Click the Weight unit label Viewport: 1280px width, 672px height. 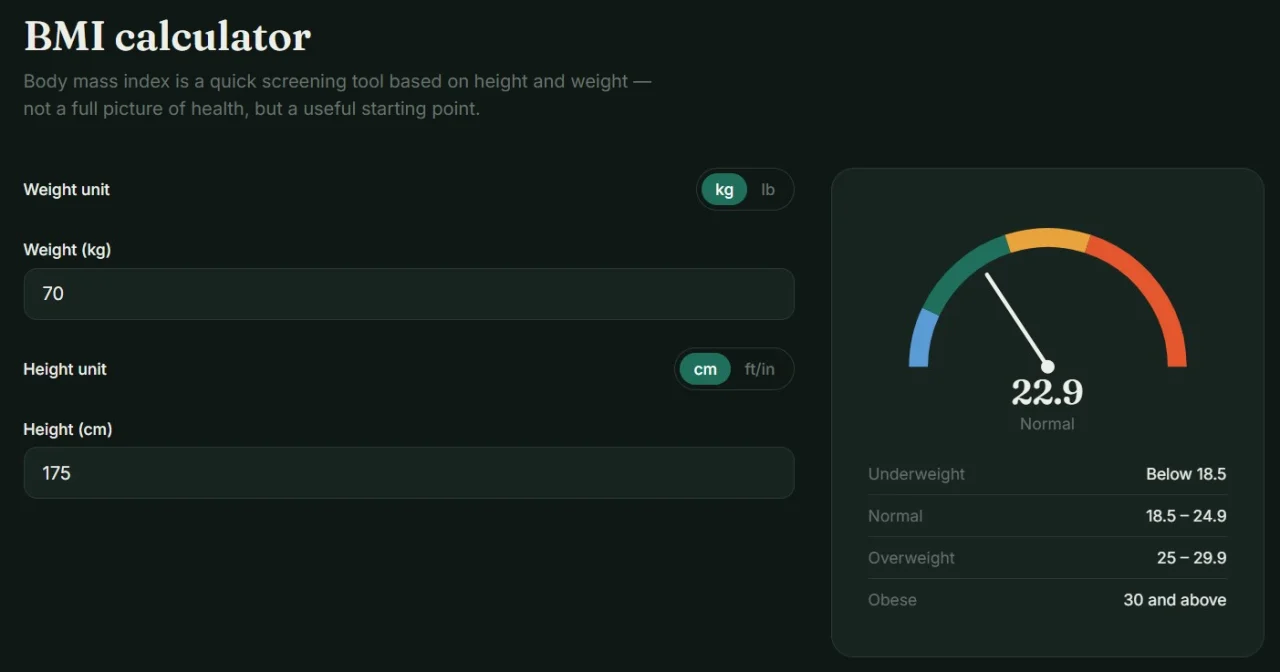point(67,189)
